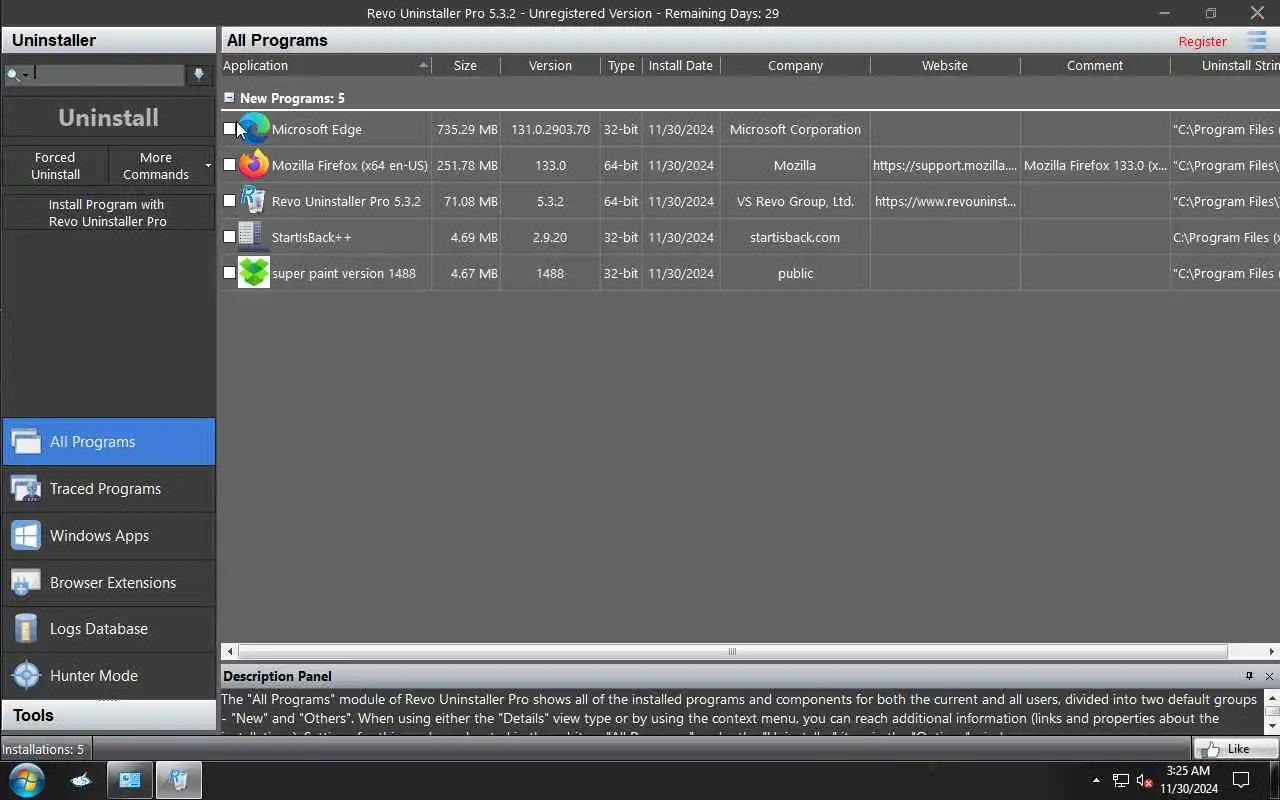Click the red Register link
The image size is (1280, 800).
pyautogui.click(x=1202, y=41)
